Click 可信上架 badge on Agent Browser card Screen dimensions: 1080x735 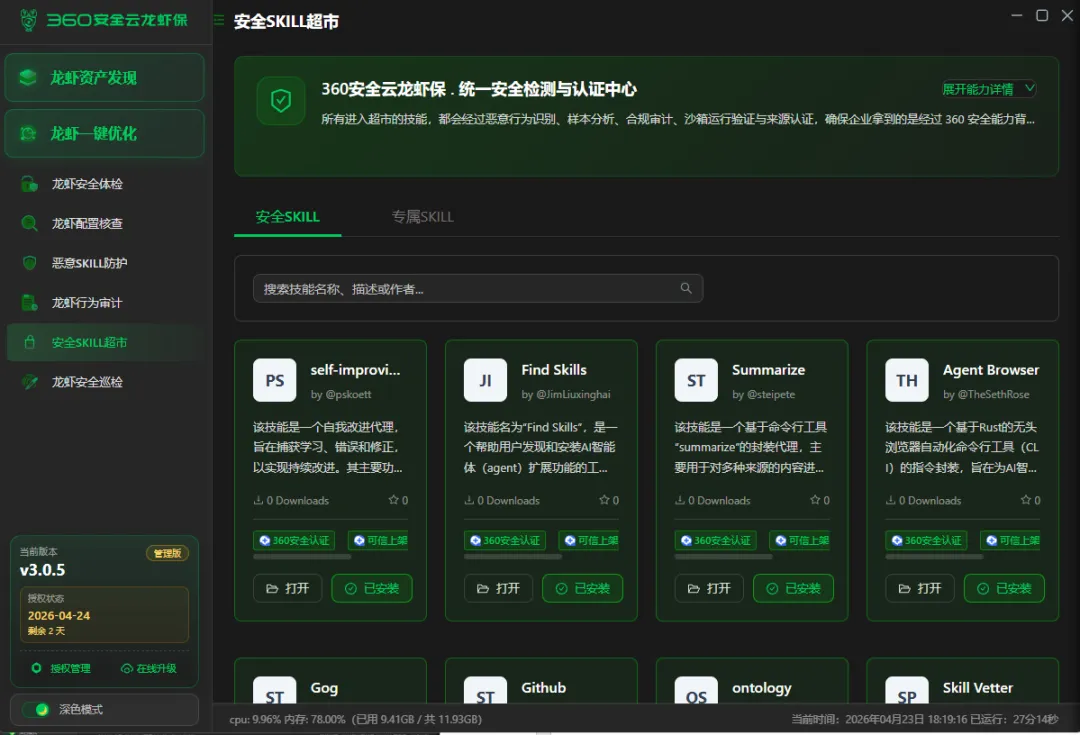pos(1010,541)
